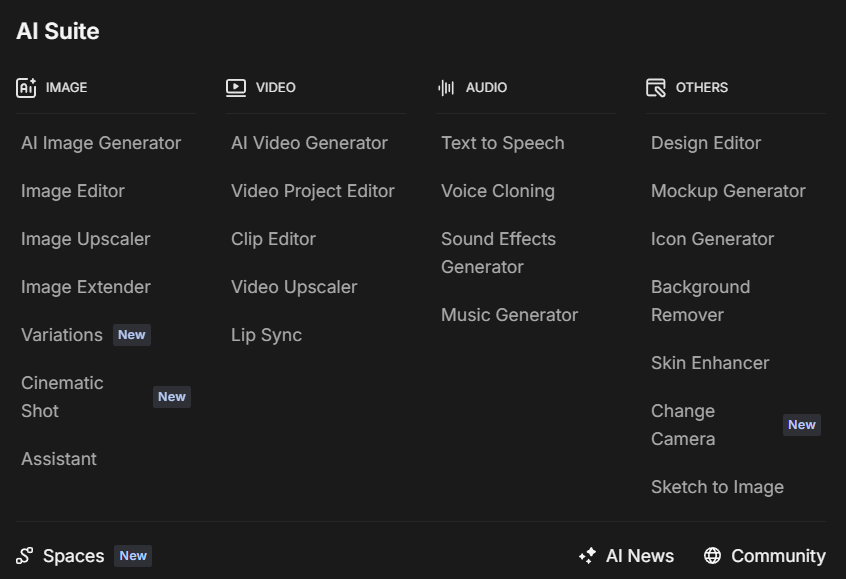
Task: Go to Spaces
Action: 73,556
